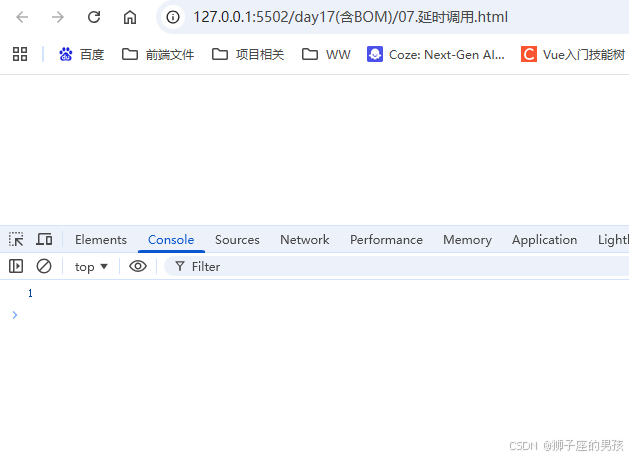Click the logged value 1 in console
This screenshot has width=629, height=457.
coord(30,293)
